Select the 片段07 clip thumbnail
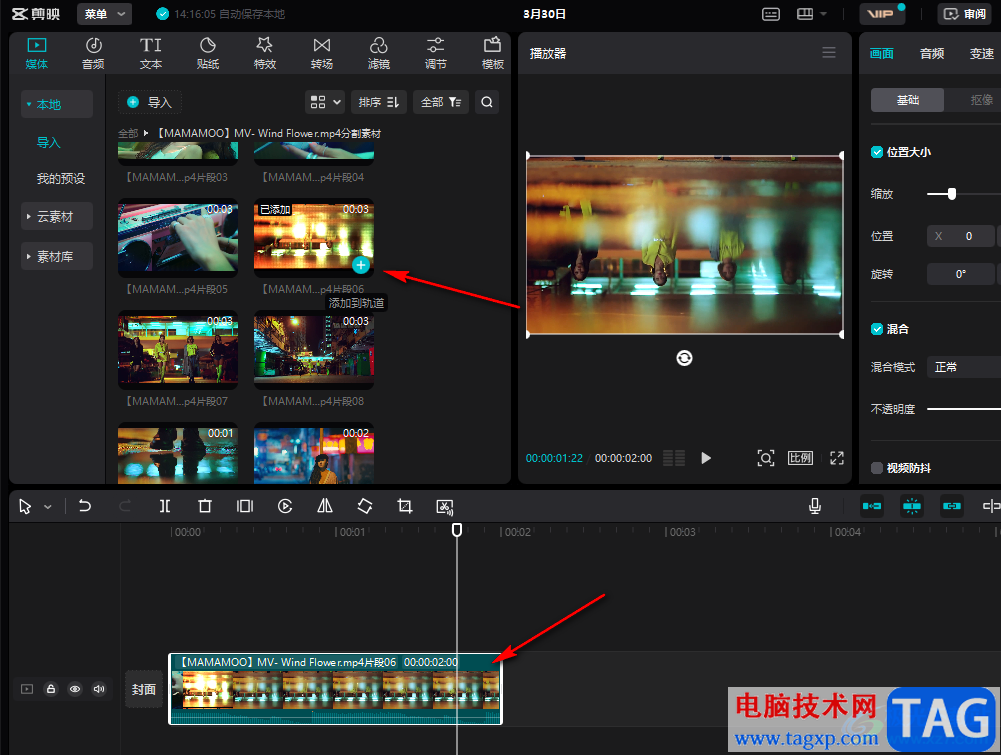Screen dimensions: 1001x755 coord(177,350)
